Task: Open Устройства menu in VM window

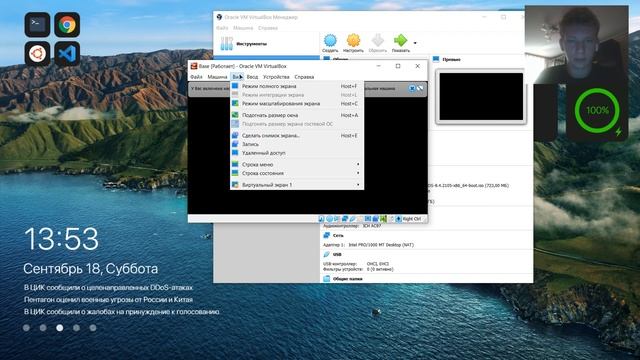Action: [276, 77]
